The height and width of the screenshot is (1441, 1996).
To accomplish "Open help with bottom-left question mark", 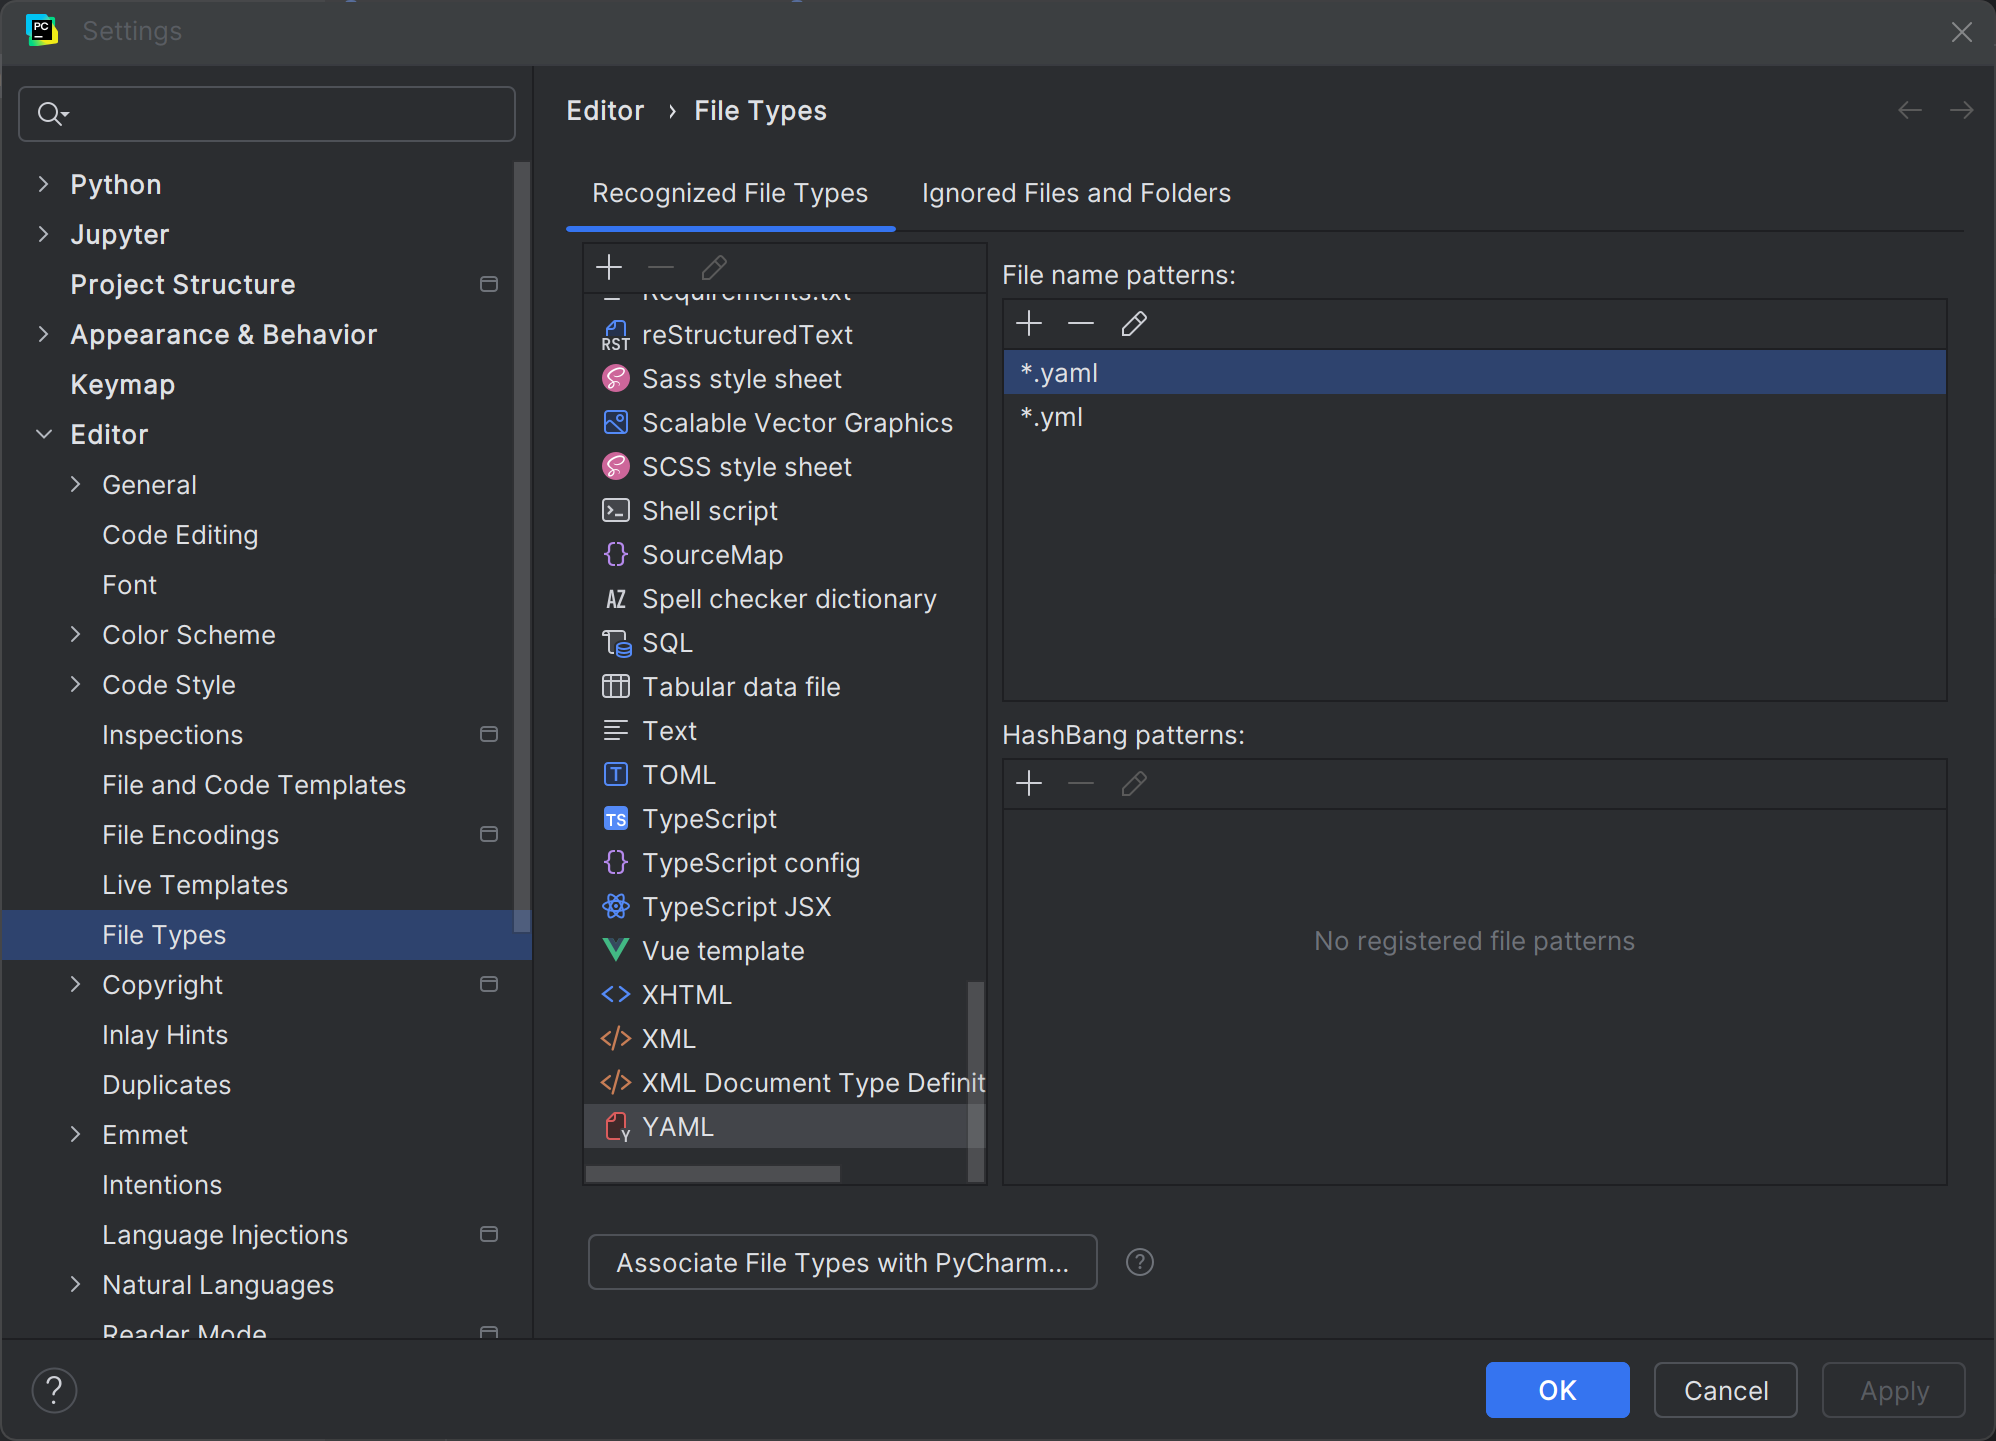I will click(54, 1390).
